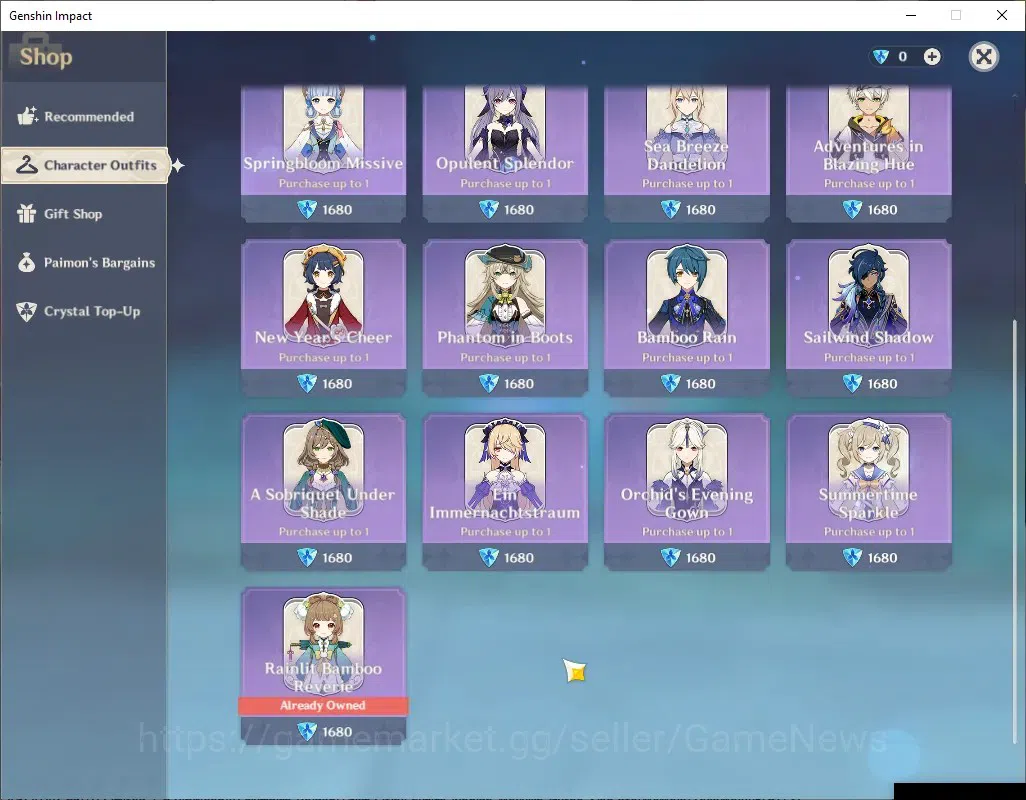Viewport: 1026px width, 800px height.
Task: Click the crystal icon under Adventures in Blazing Hue
Action: [852, 209]
